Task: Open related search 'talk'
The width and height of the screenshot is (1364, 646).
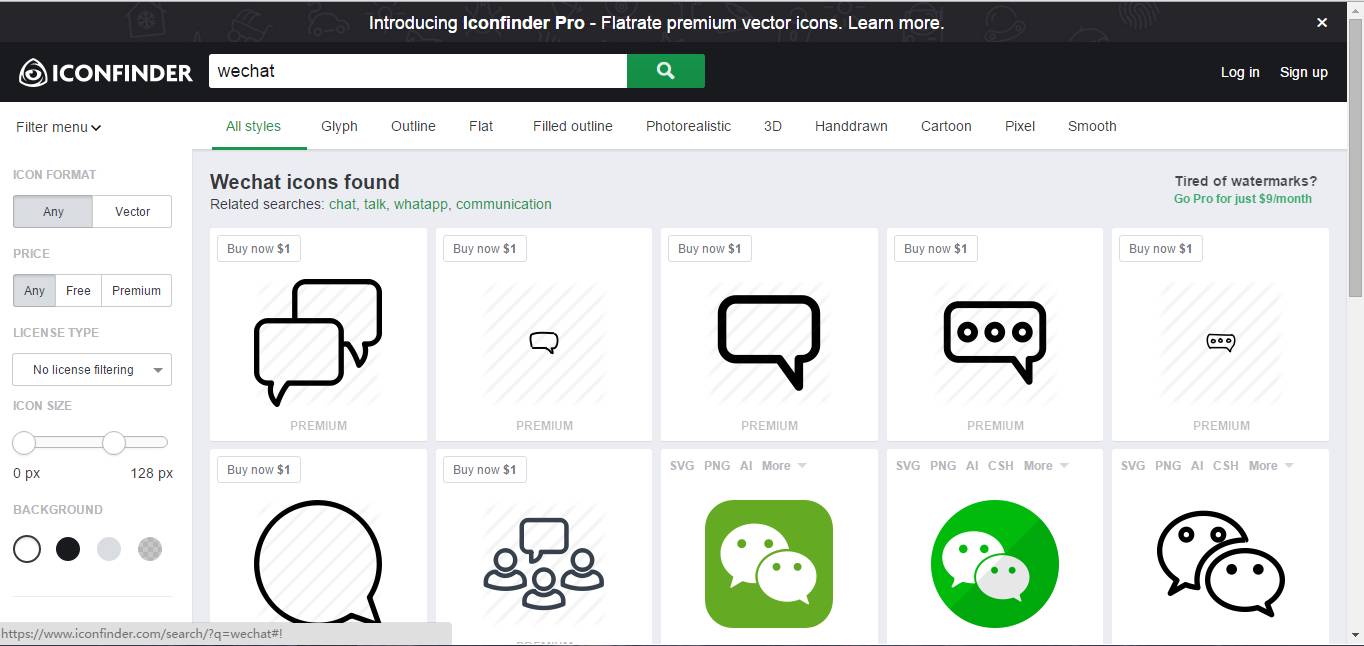Action: 375,204
